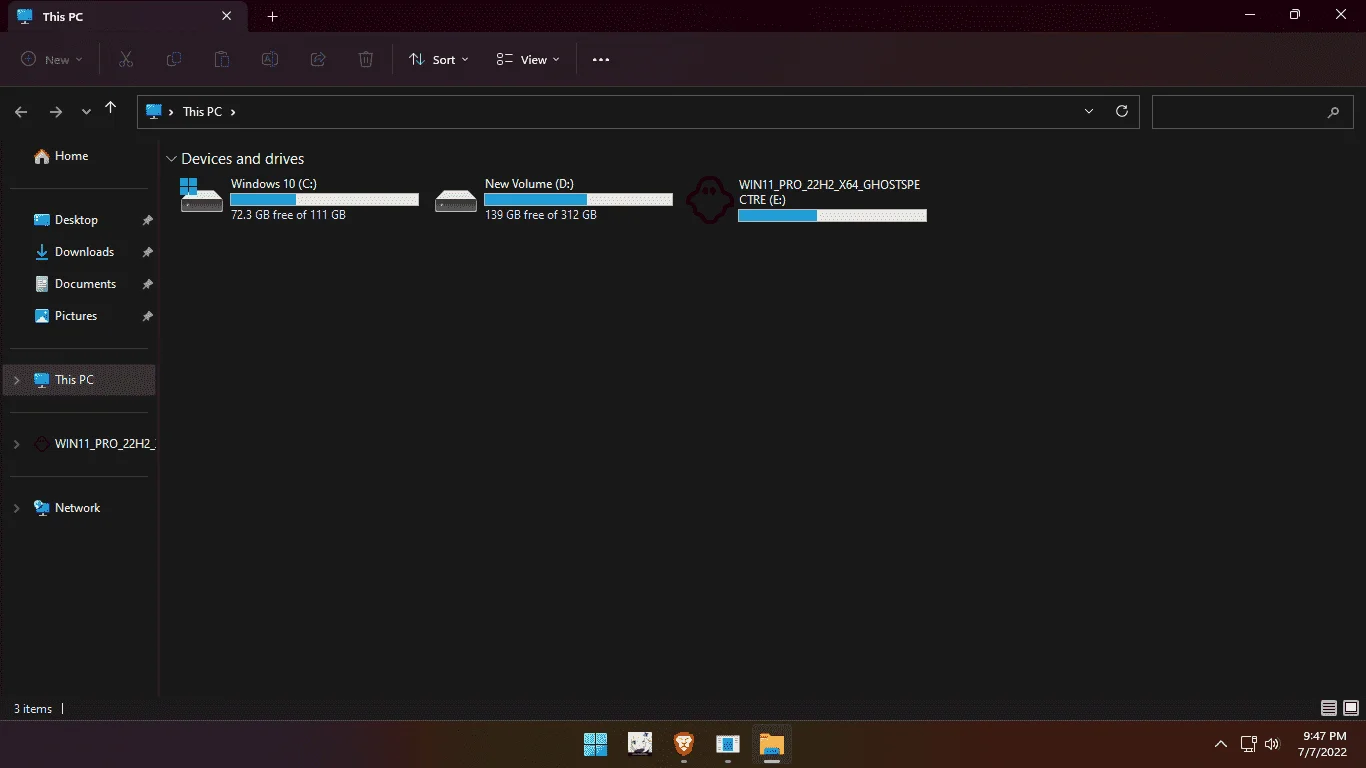Click the Rename icon in toolbar
The height and width of the screenshot is (768, 1366).
[x=270, y=60]
